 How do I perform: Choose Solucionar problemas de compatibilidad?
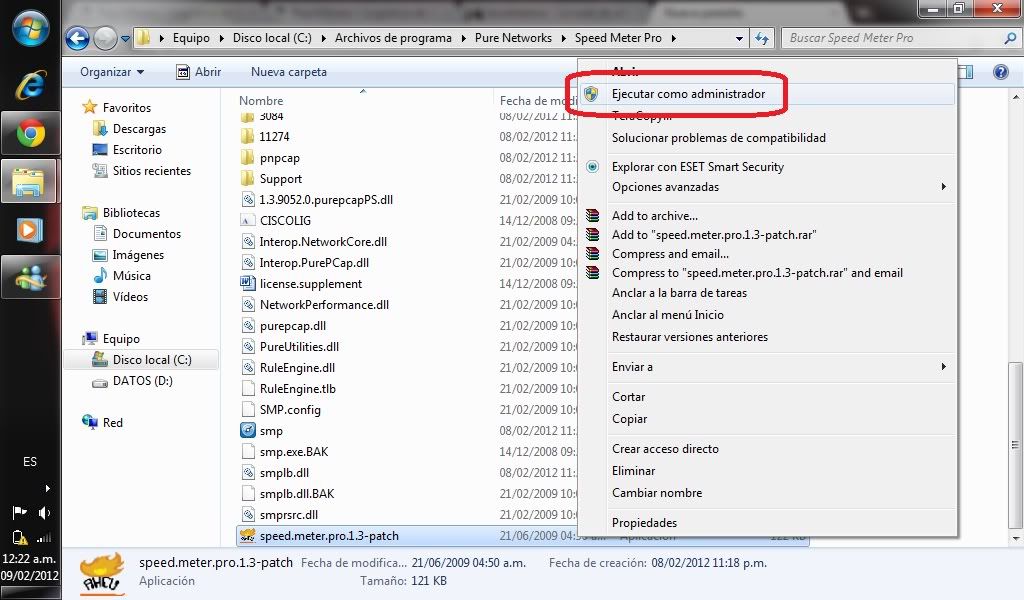[x=767, y=138]
